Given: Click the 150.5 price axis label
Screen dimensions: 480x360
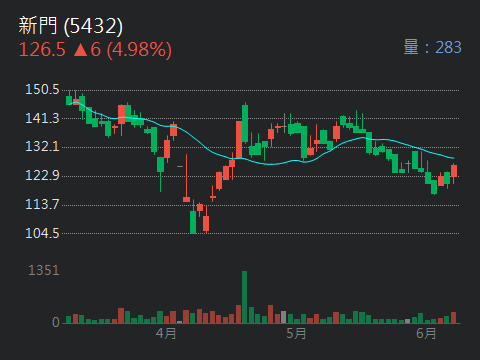Looking at the screenshot, I should (42, 89).
